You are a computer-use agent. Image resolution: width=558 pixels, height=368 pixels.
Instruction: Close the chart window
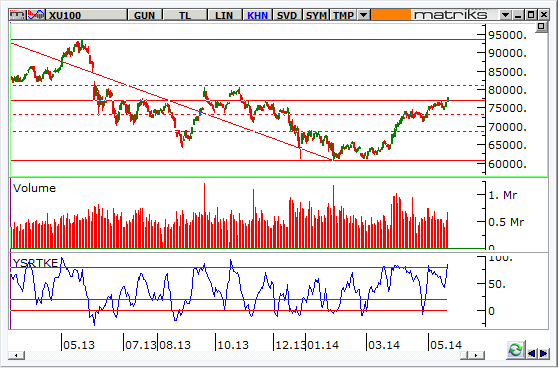click(x=543, y=15)
